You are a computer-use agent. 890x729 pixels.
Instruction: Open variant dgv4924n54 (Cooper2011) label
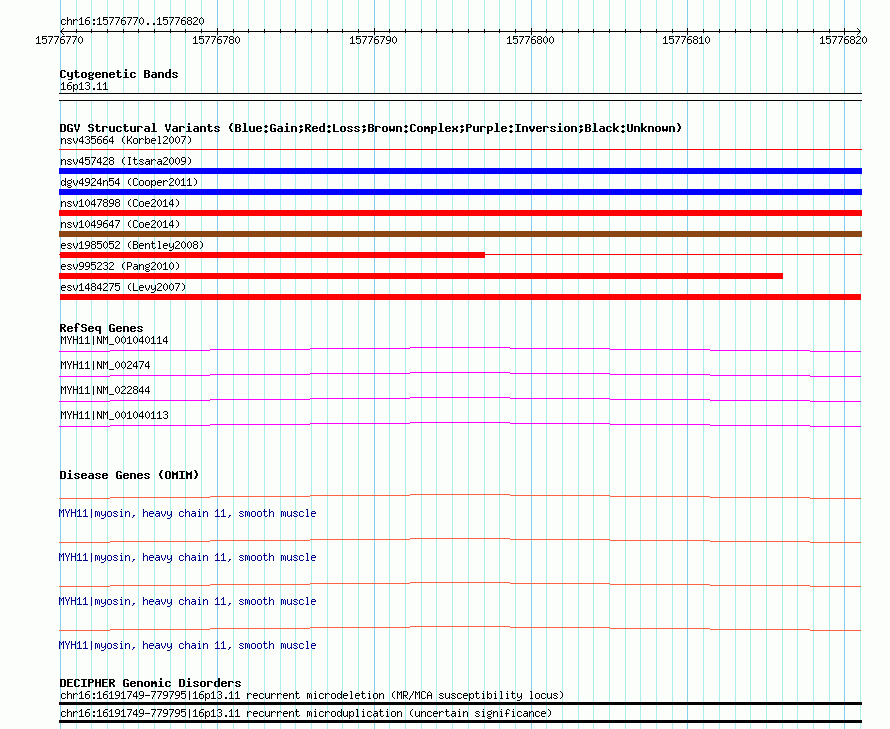(x=129, y=182)
